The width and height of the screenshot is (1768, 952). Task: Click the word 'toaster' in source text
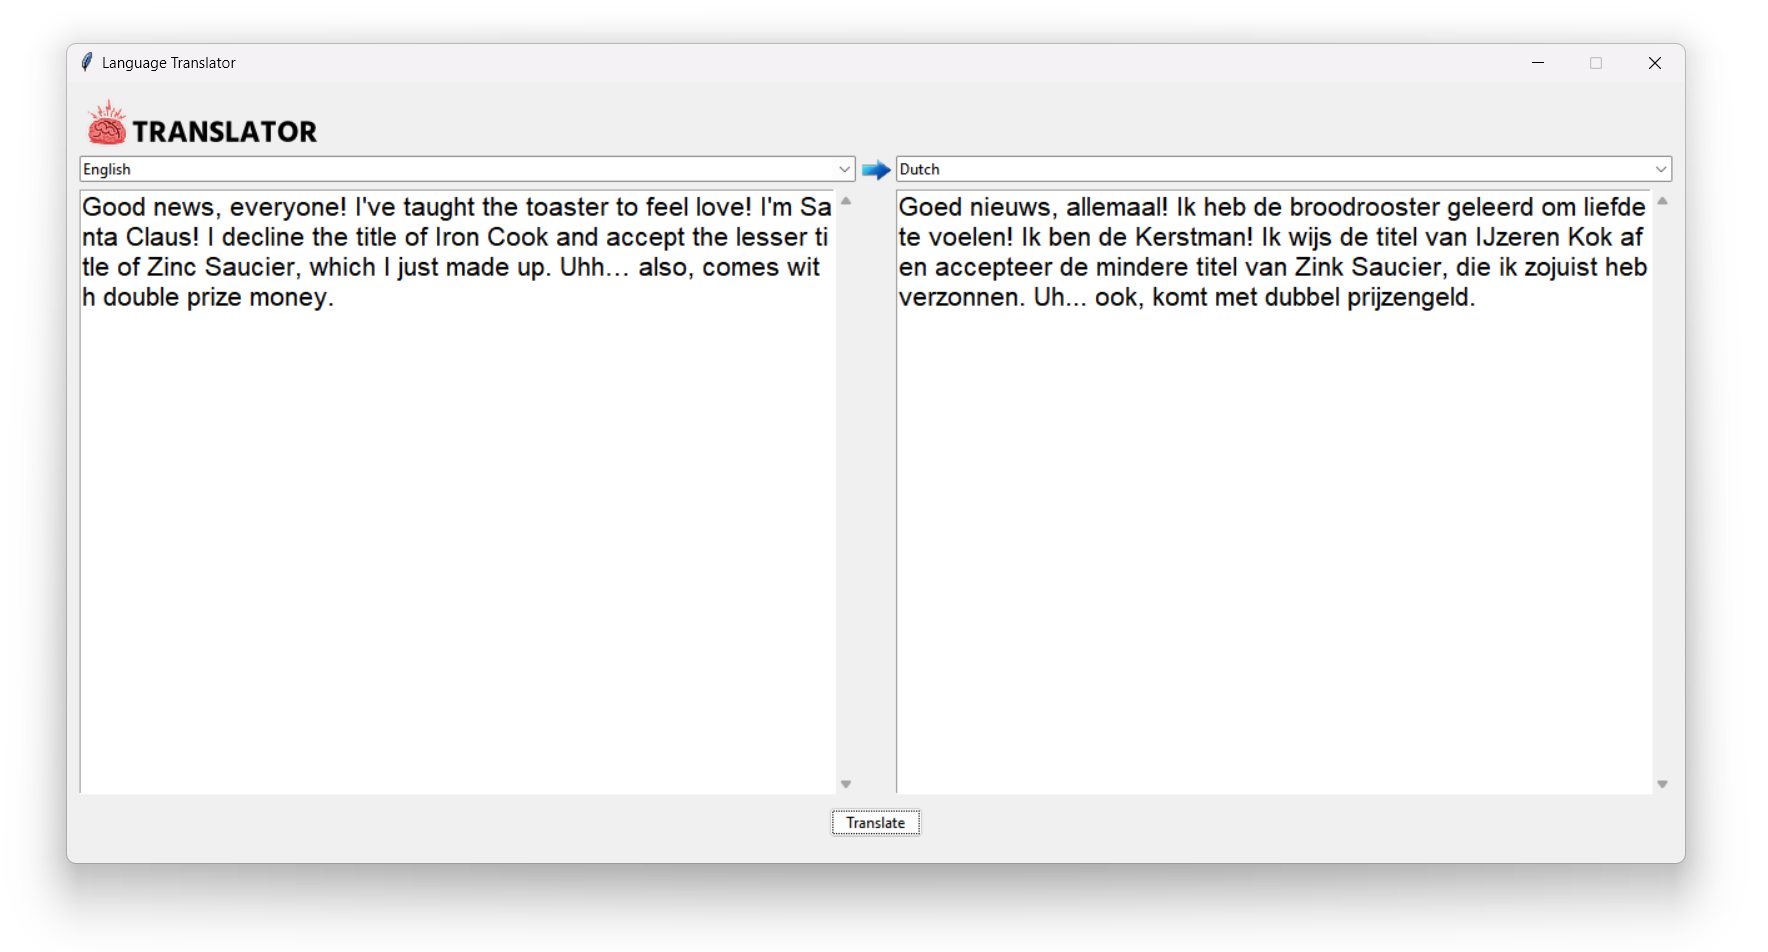[567, 207]
